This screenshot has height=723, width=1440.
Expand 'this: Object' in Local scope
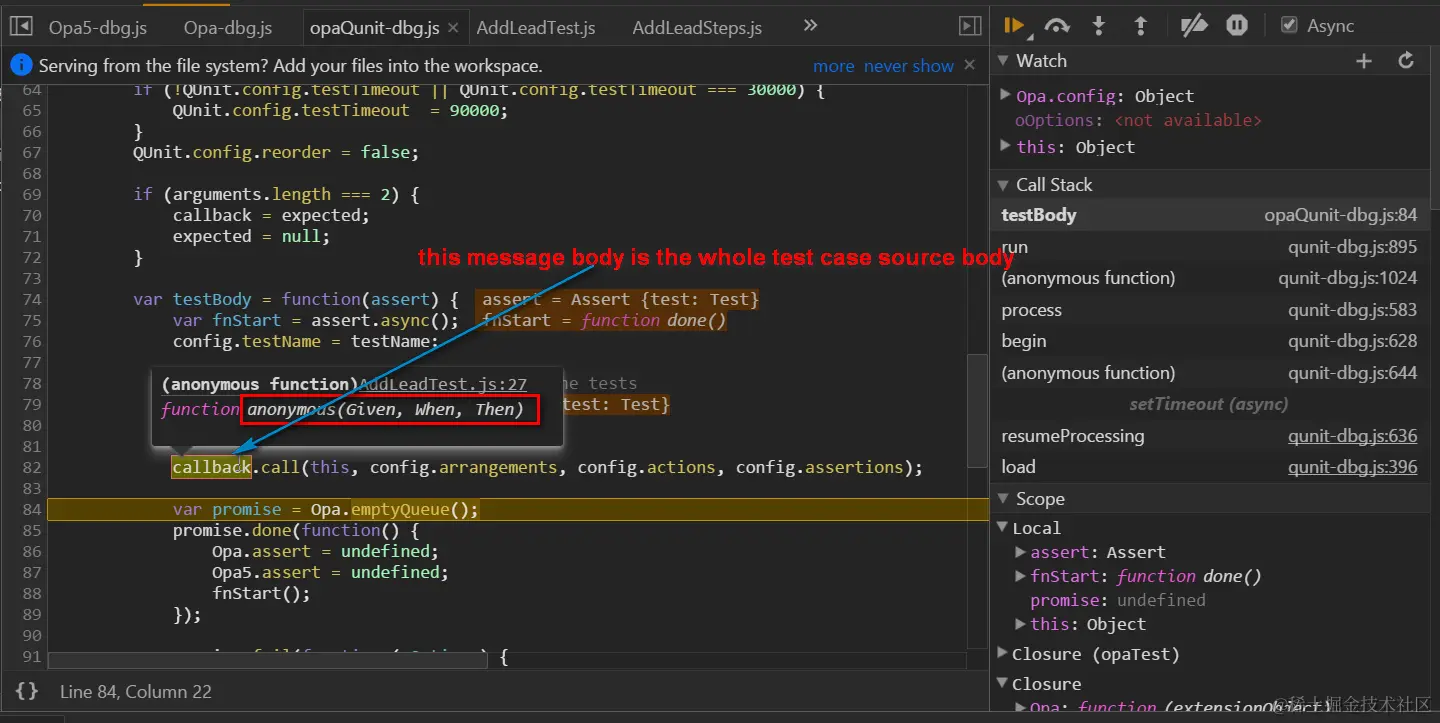pos(1020,624)
